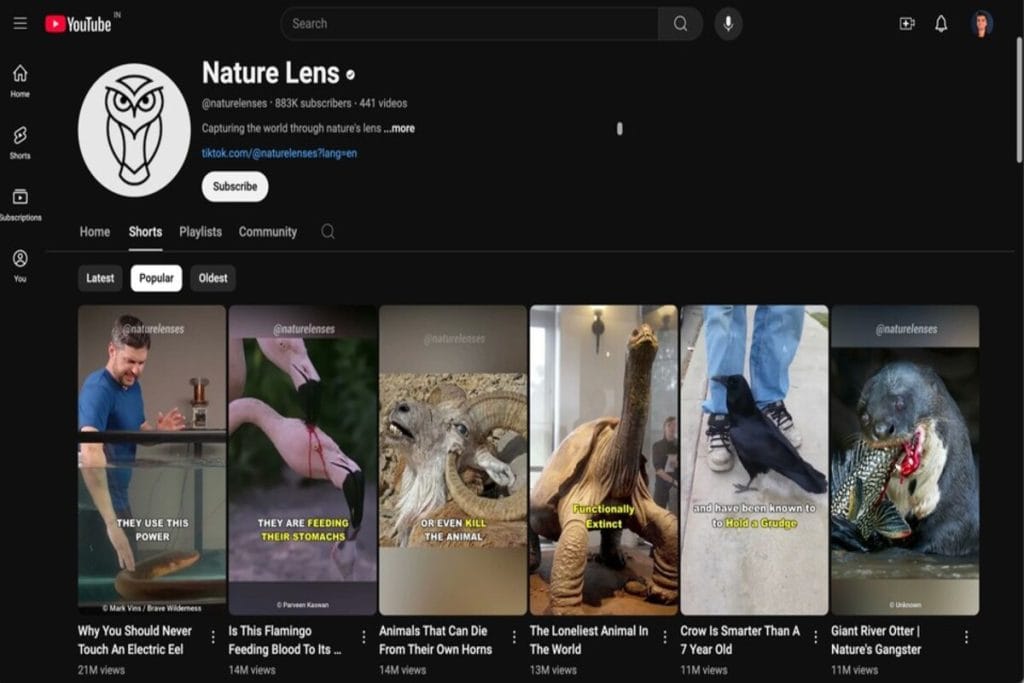
Task: Sort shorts by Oldest
Action: click(x=213, y=278)
